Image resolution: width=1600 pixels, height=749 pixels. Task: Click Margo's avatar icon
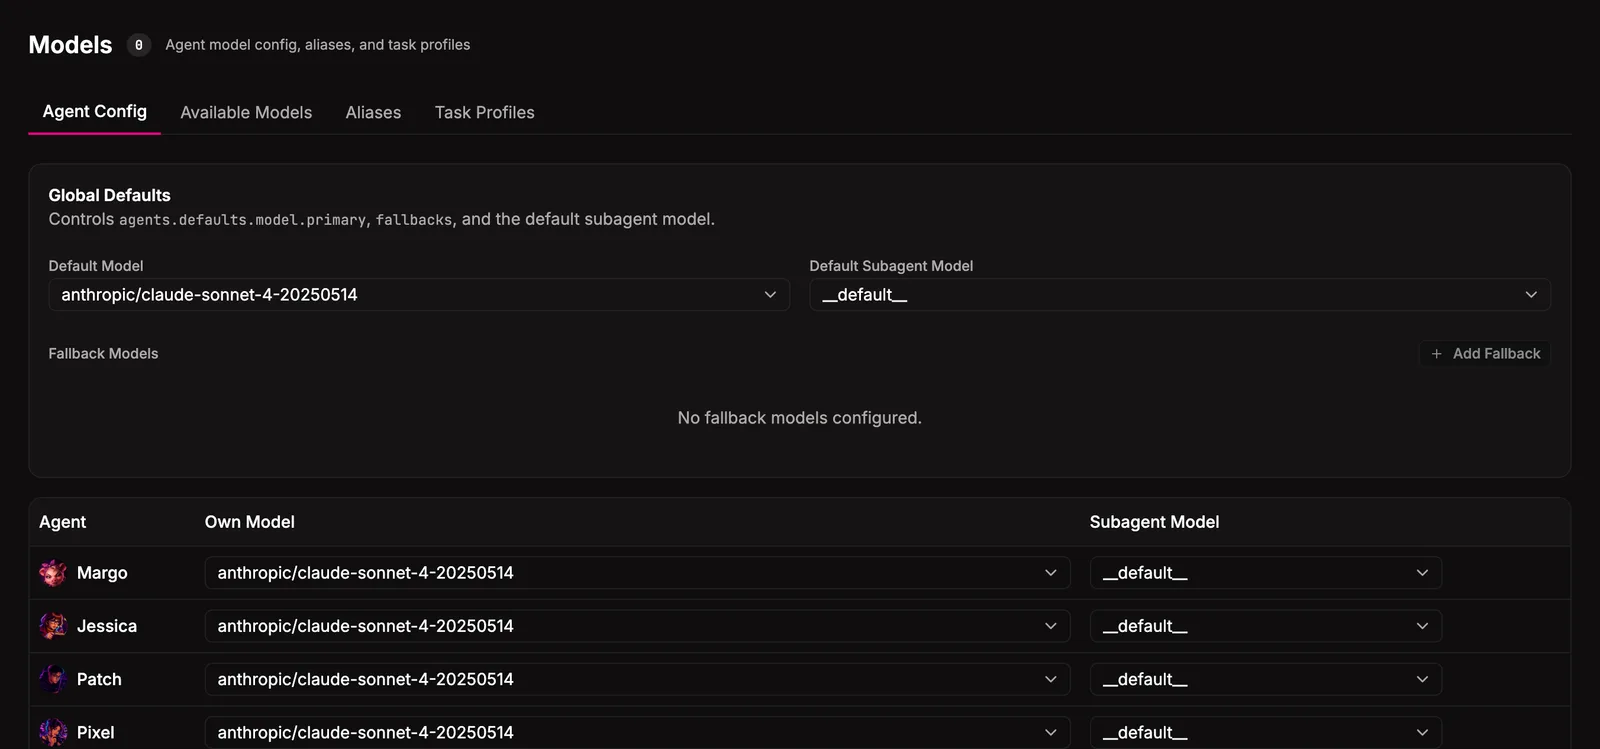pos(53,573)
